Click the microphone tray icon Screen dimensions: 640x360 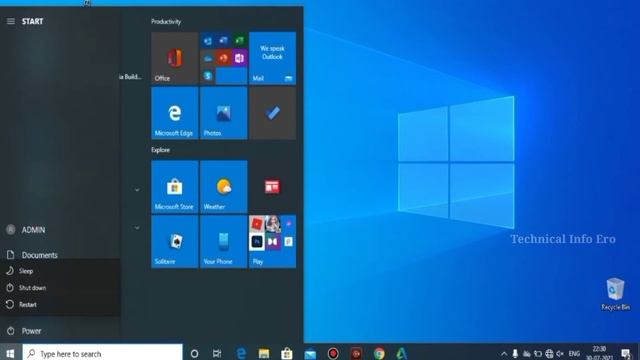click(x=515, y=353)
